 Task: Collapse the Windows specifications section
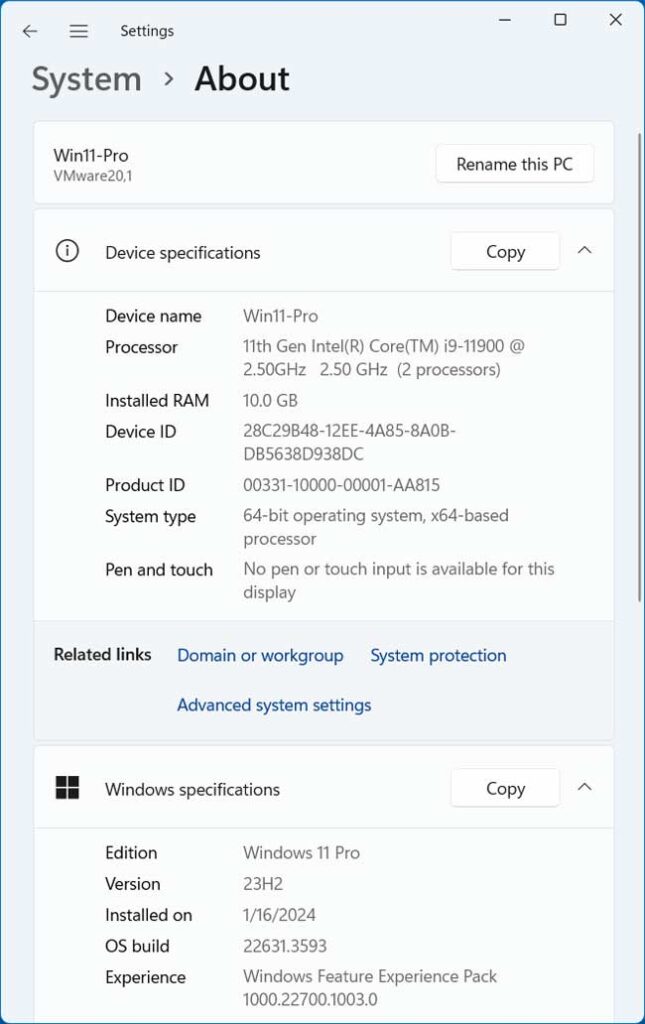tap(585, 787)
